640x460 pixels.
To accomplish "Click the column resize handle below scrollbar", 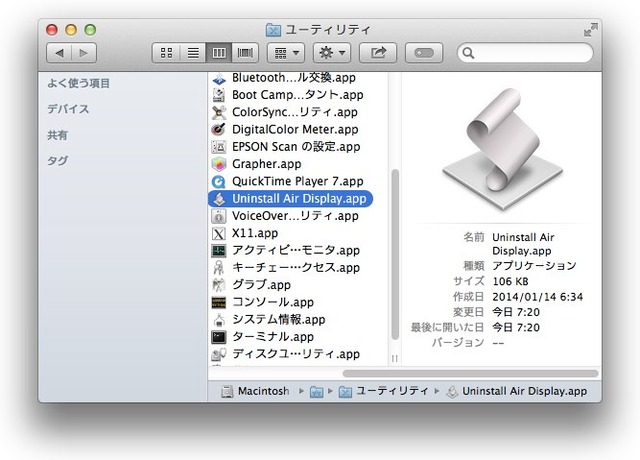I will [395, 359].
